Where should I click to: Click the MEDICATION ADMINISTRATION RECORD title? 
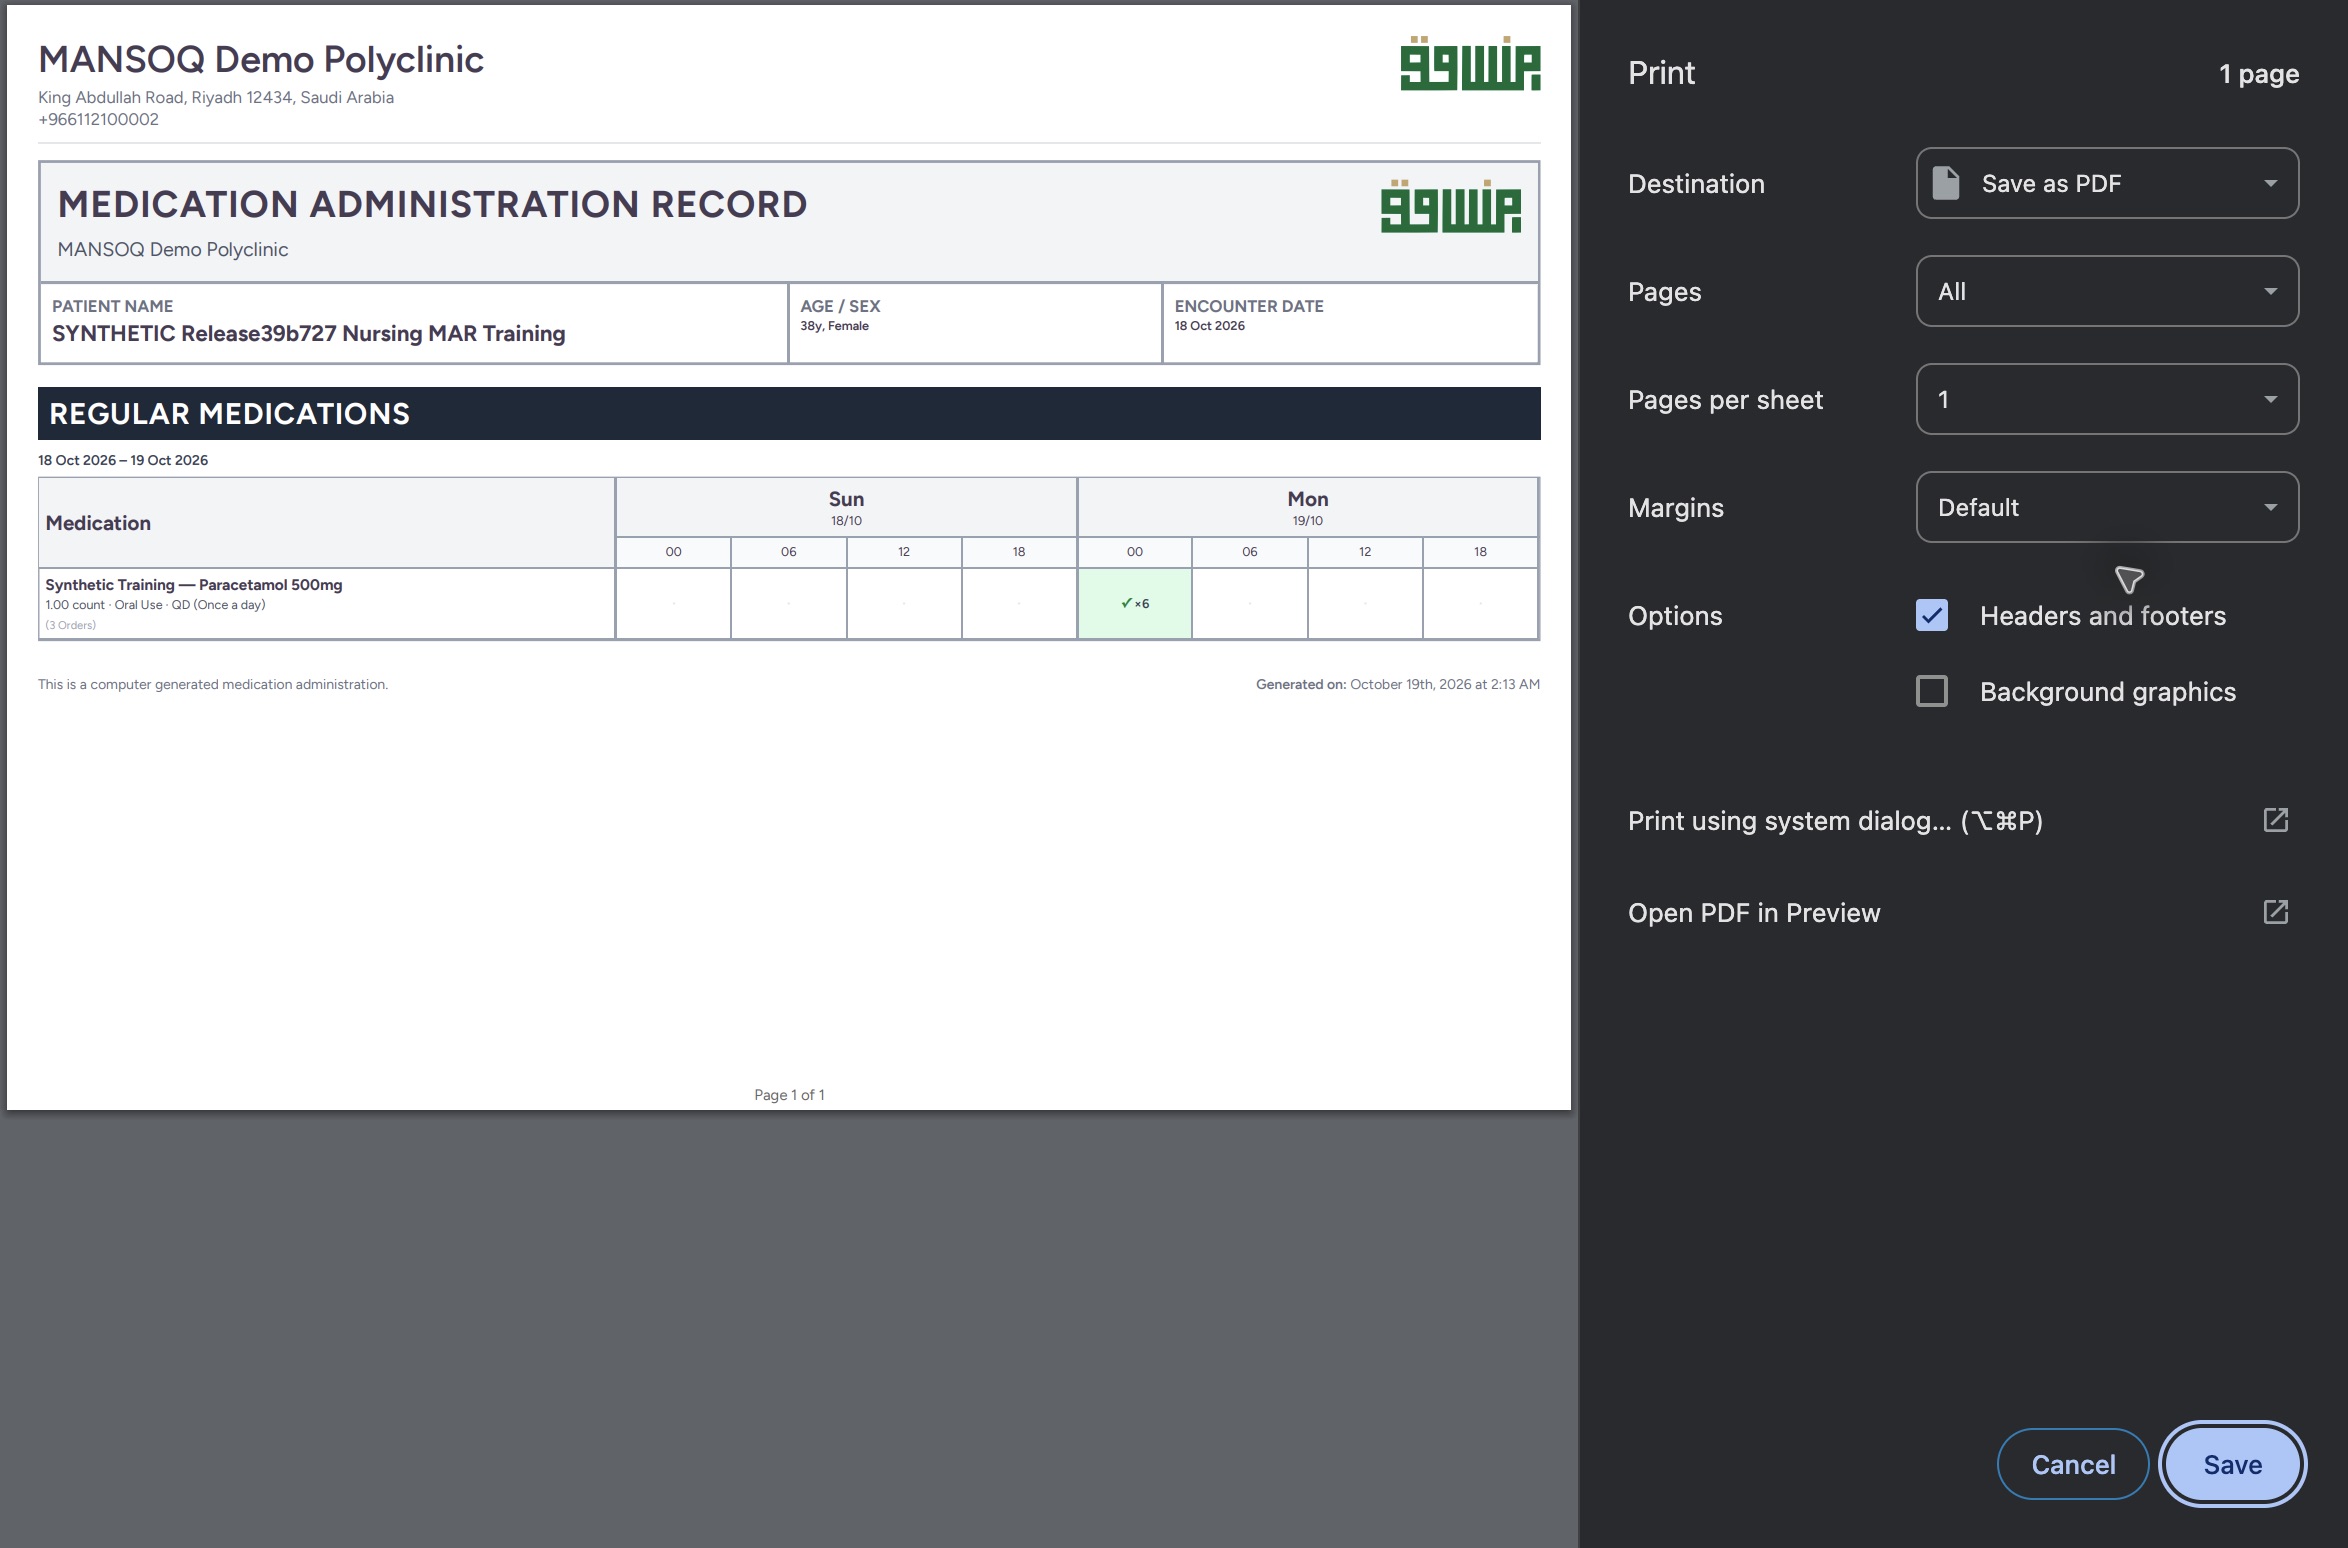[x=432, y=204]
